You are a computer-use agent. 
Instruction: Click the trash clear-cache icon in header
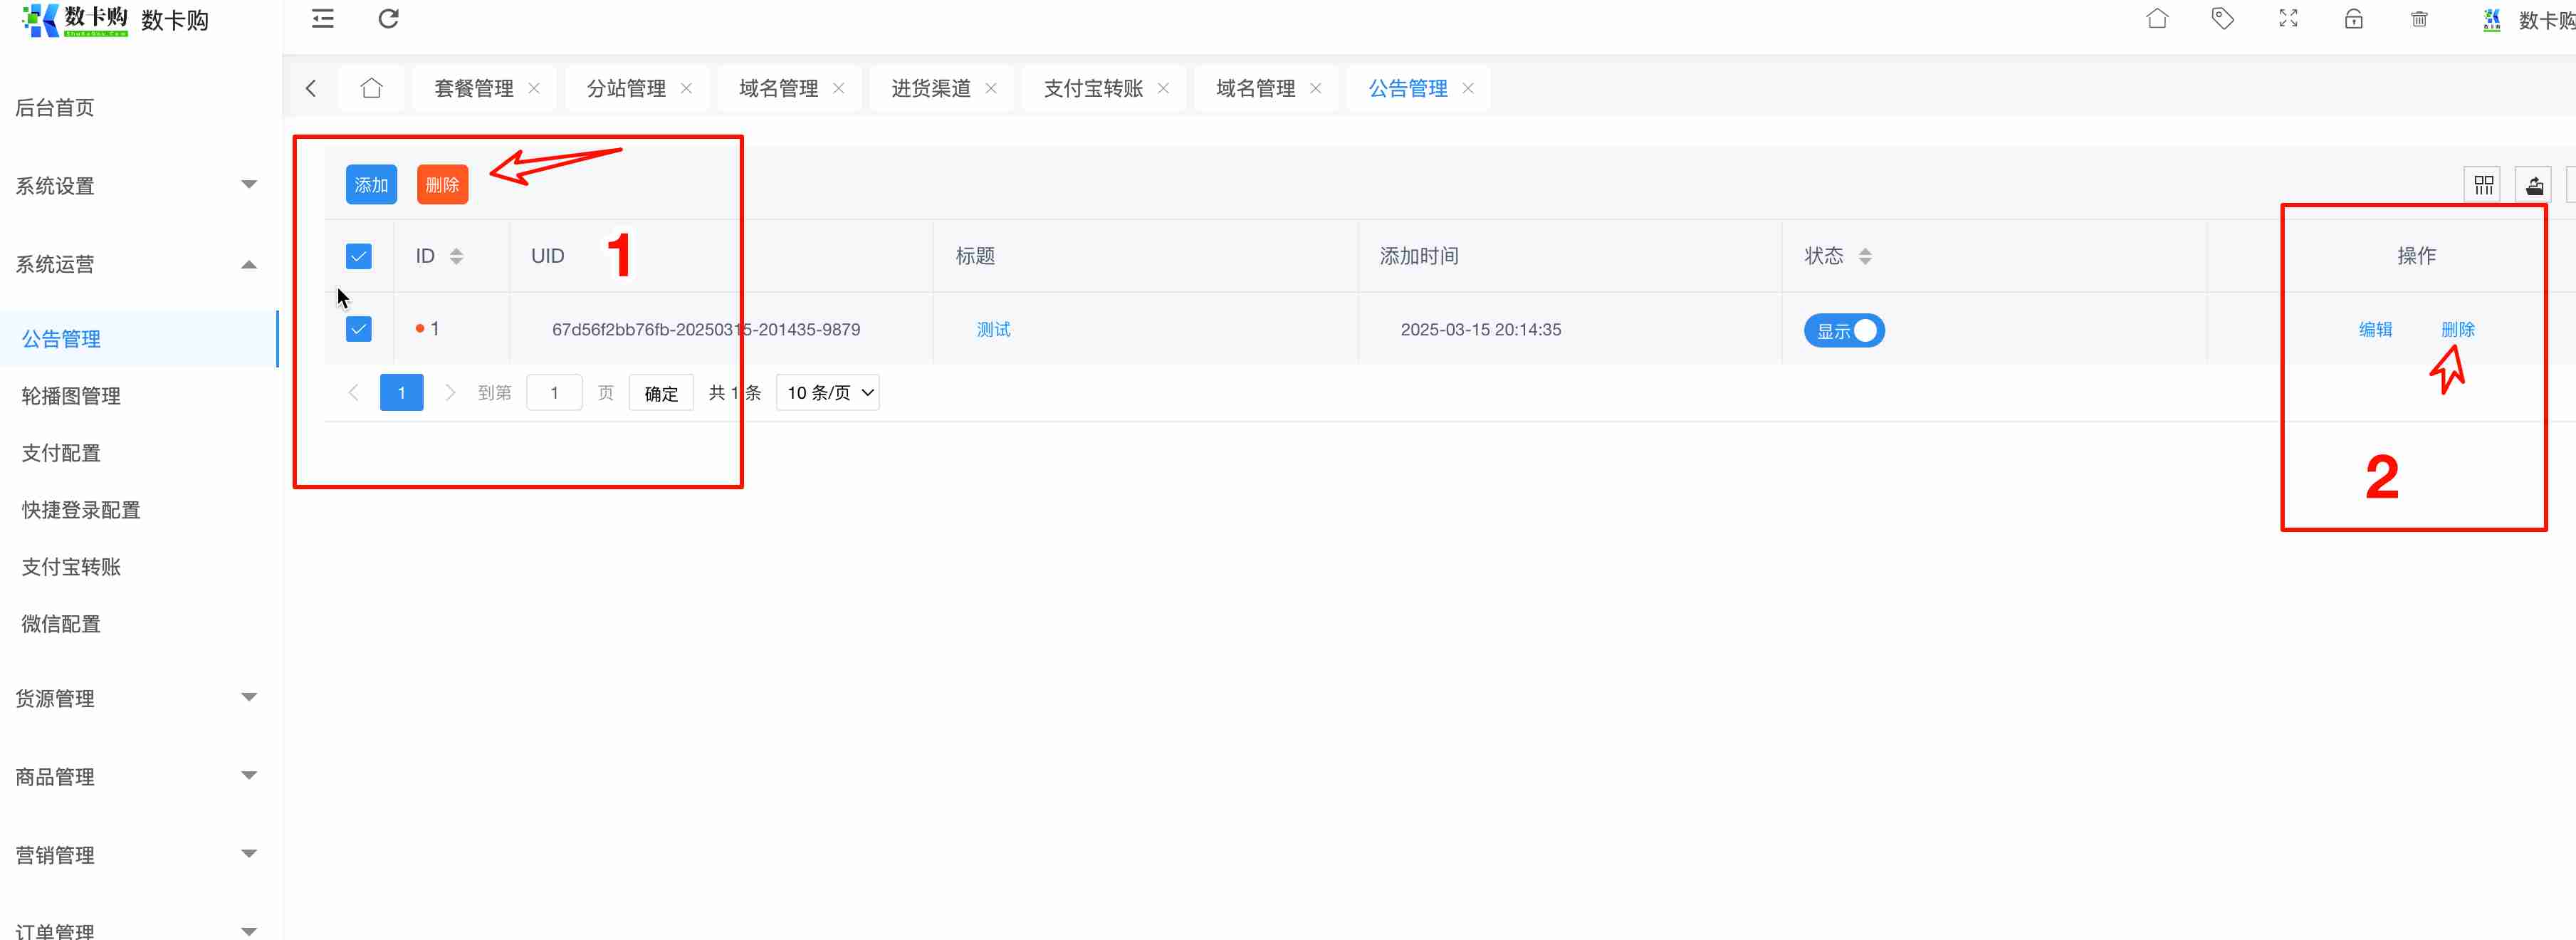[x=2419, y=19]
